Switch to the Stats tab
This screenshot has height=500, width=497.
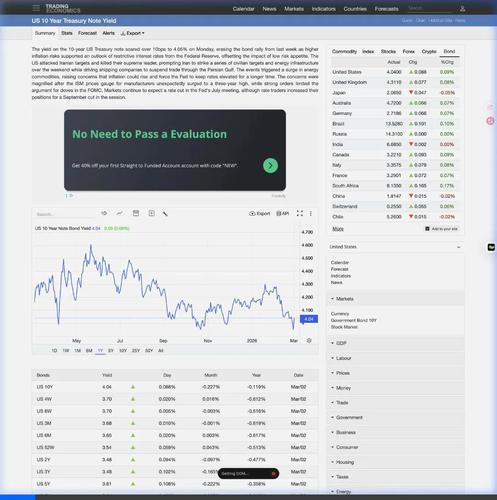[x=67, y=33]
